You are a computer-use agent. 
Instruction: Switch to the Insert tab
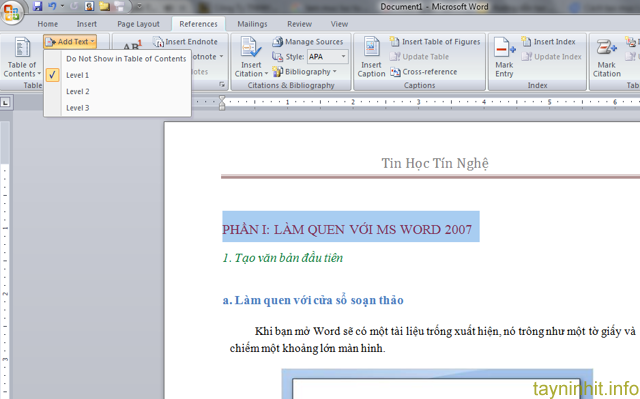(87, 24)
